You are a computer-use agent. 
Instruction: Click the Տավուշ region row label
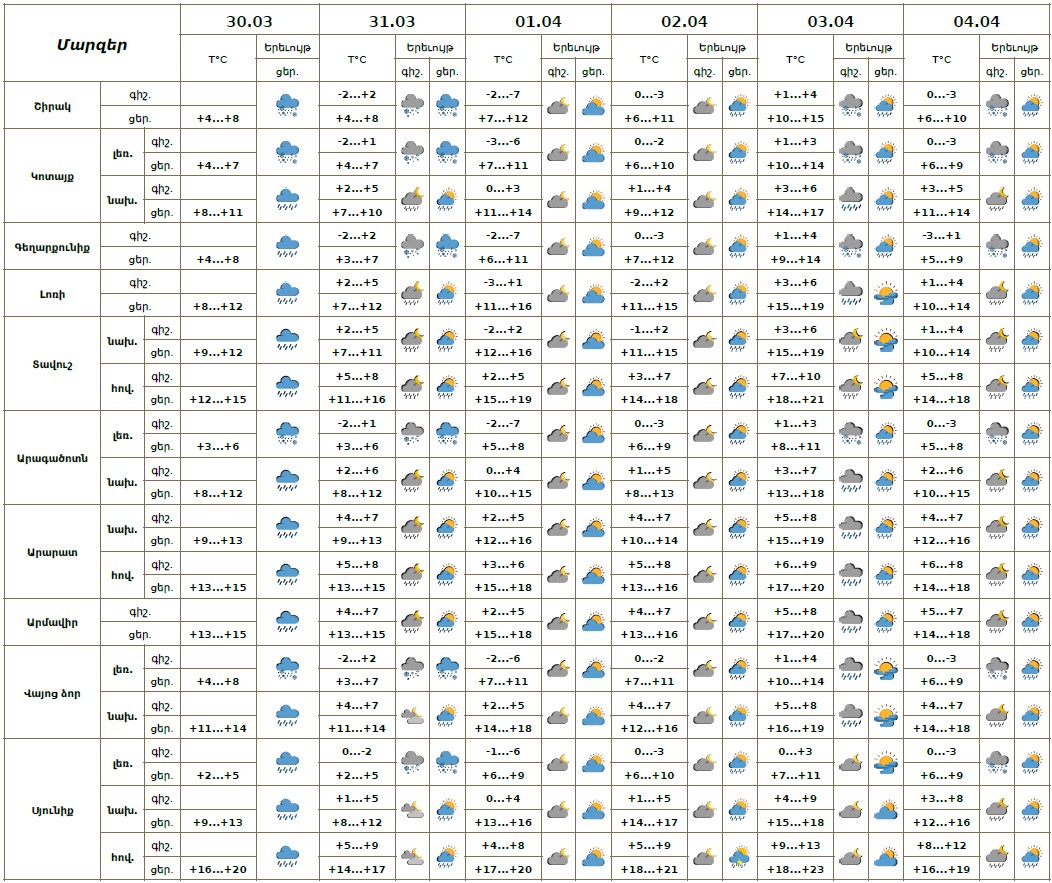[52, 364]
